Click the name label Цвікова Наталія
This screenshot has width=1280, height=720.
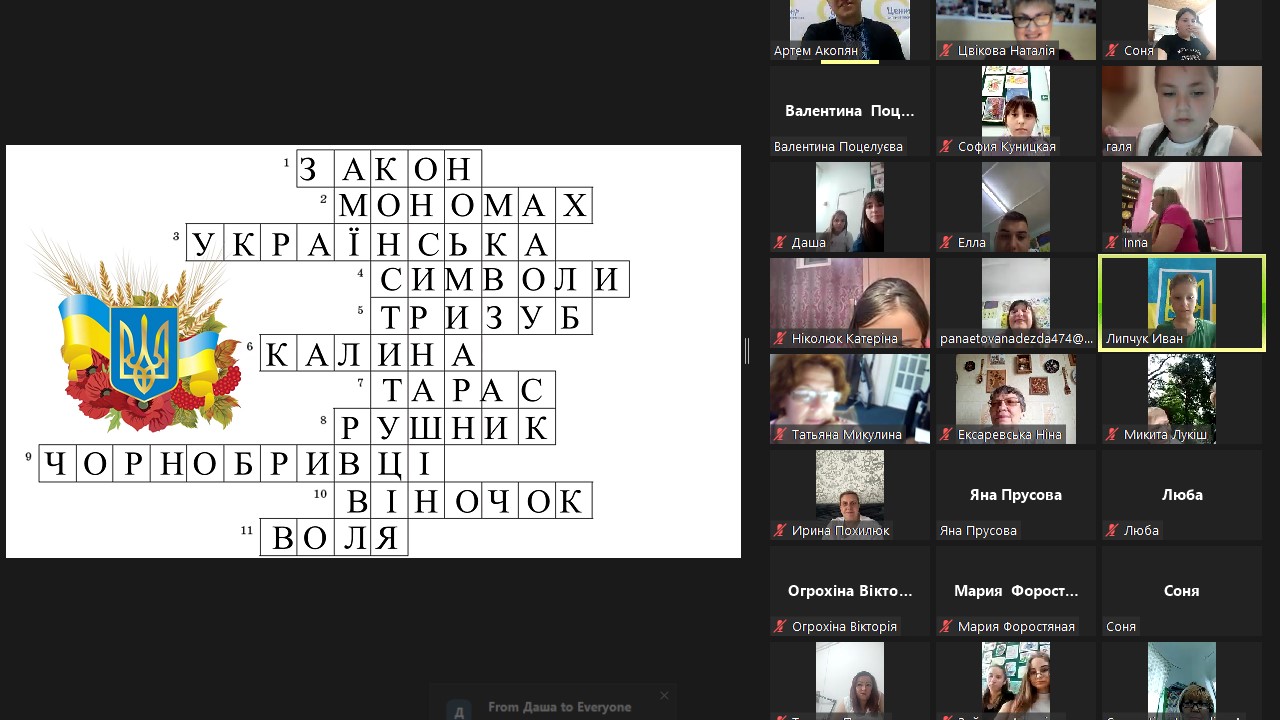(1006, 50)
